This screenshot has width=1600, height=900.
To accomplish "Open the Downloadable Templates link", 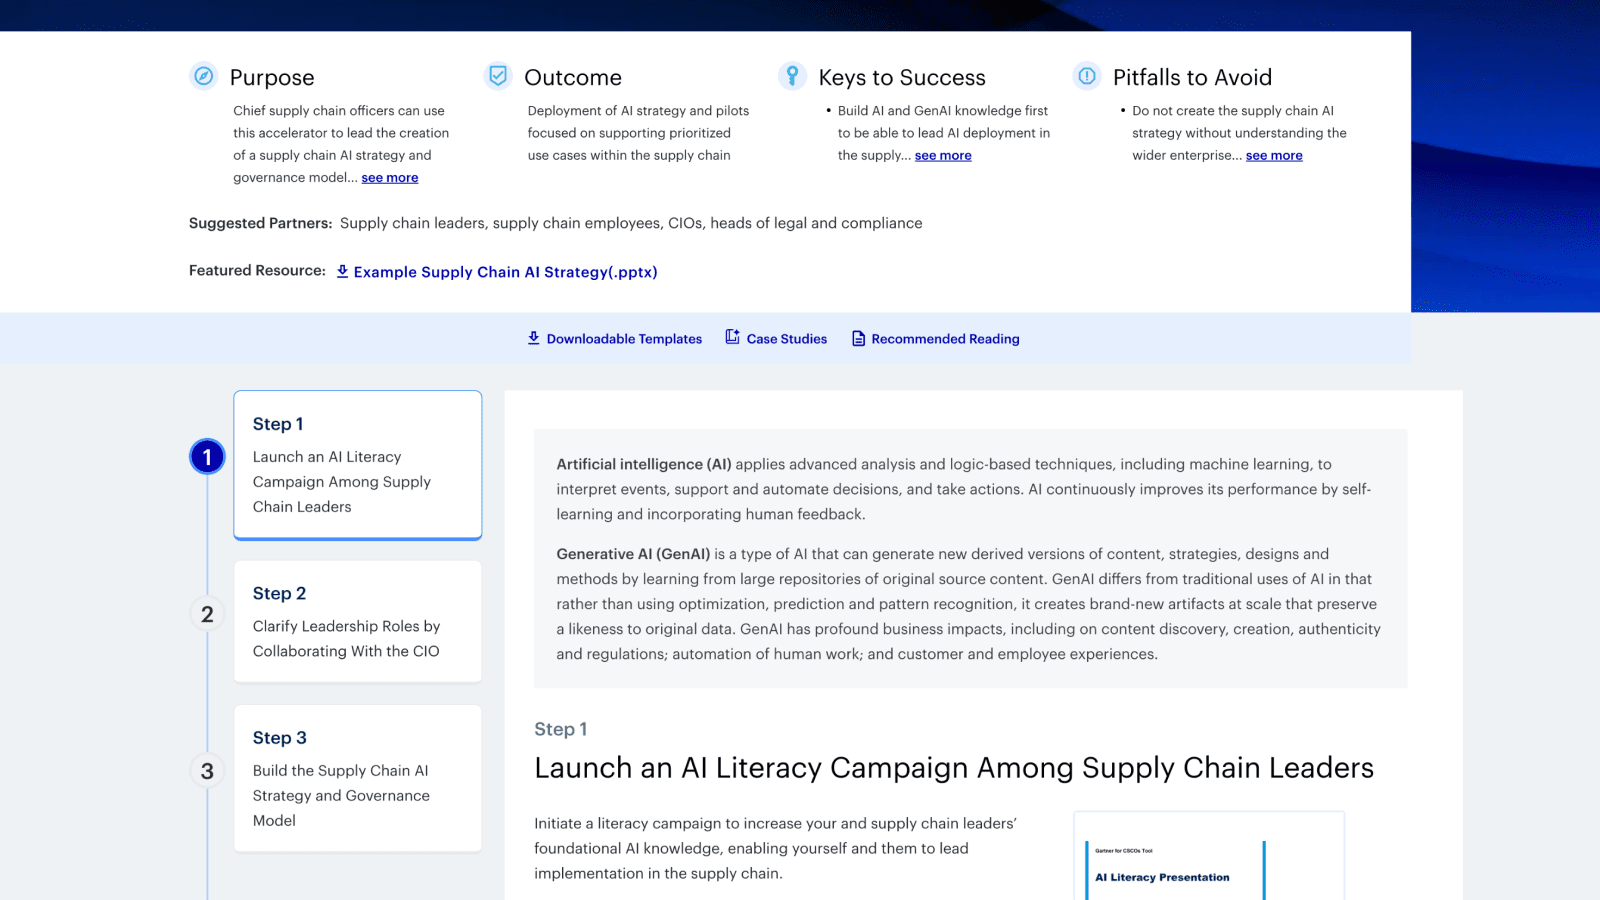I will click(624, 338).
